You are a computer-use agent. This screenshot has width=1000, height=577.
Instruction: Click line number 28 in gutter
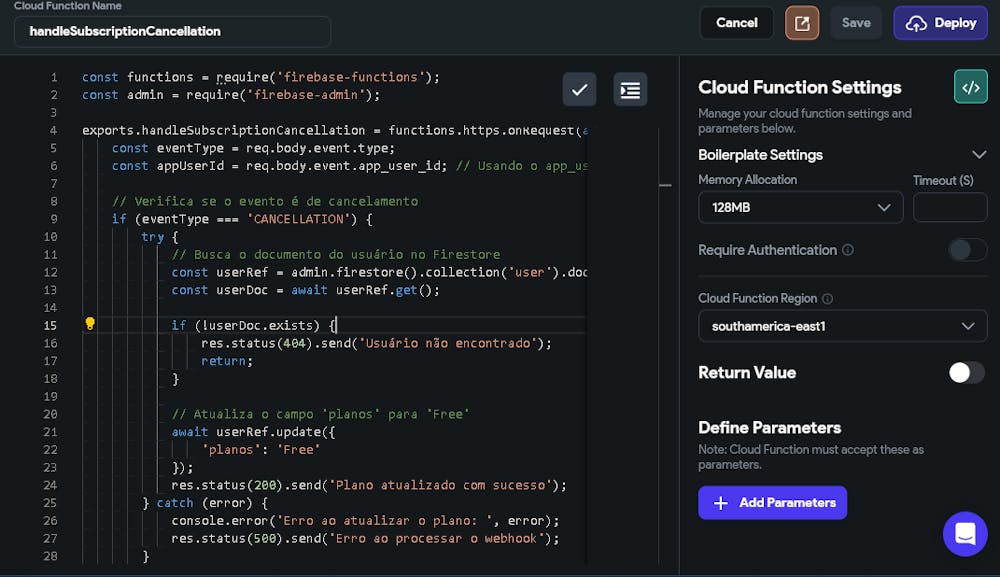[50, 556]
